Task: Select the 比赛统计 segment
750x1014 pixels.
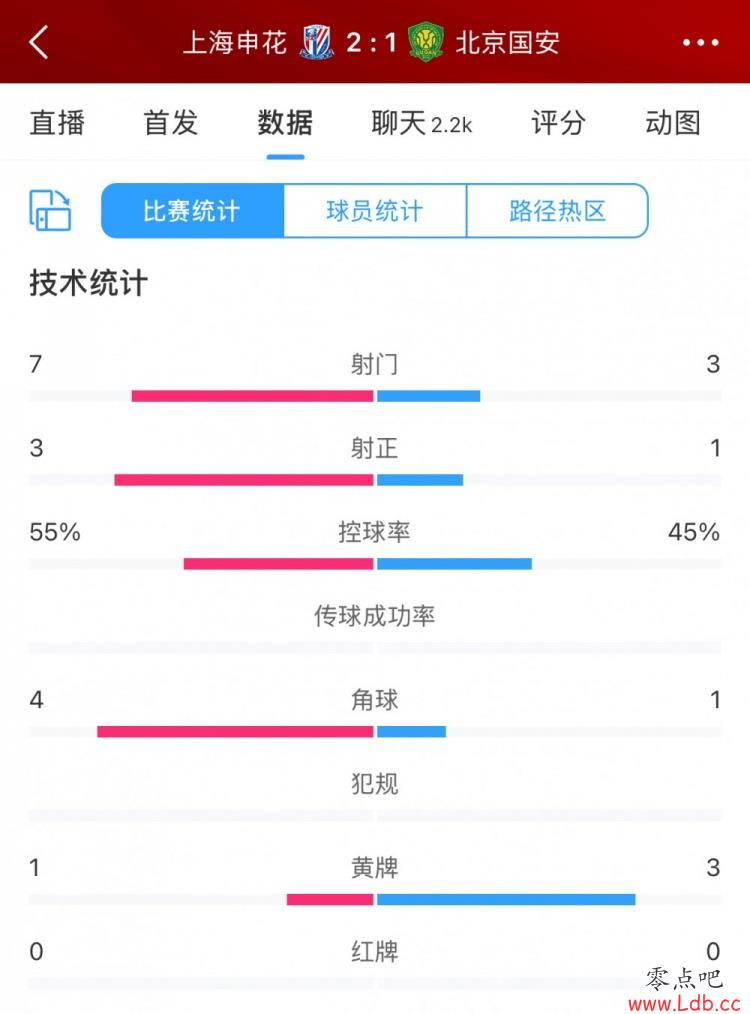Action: 192,211
